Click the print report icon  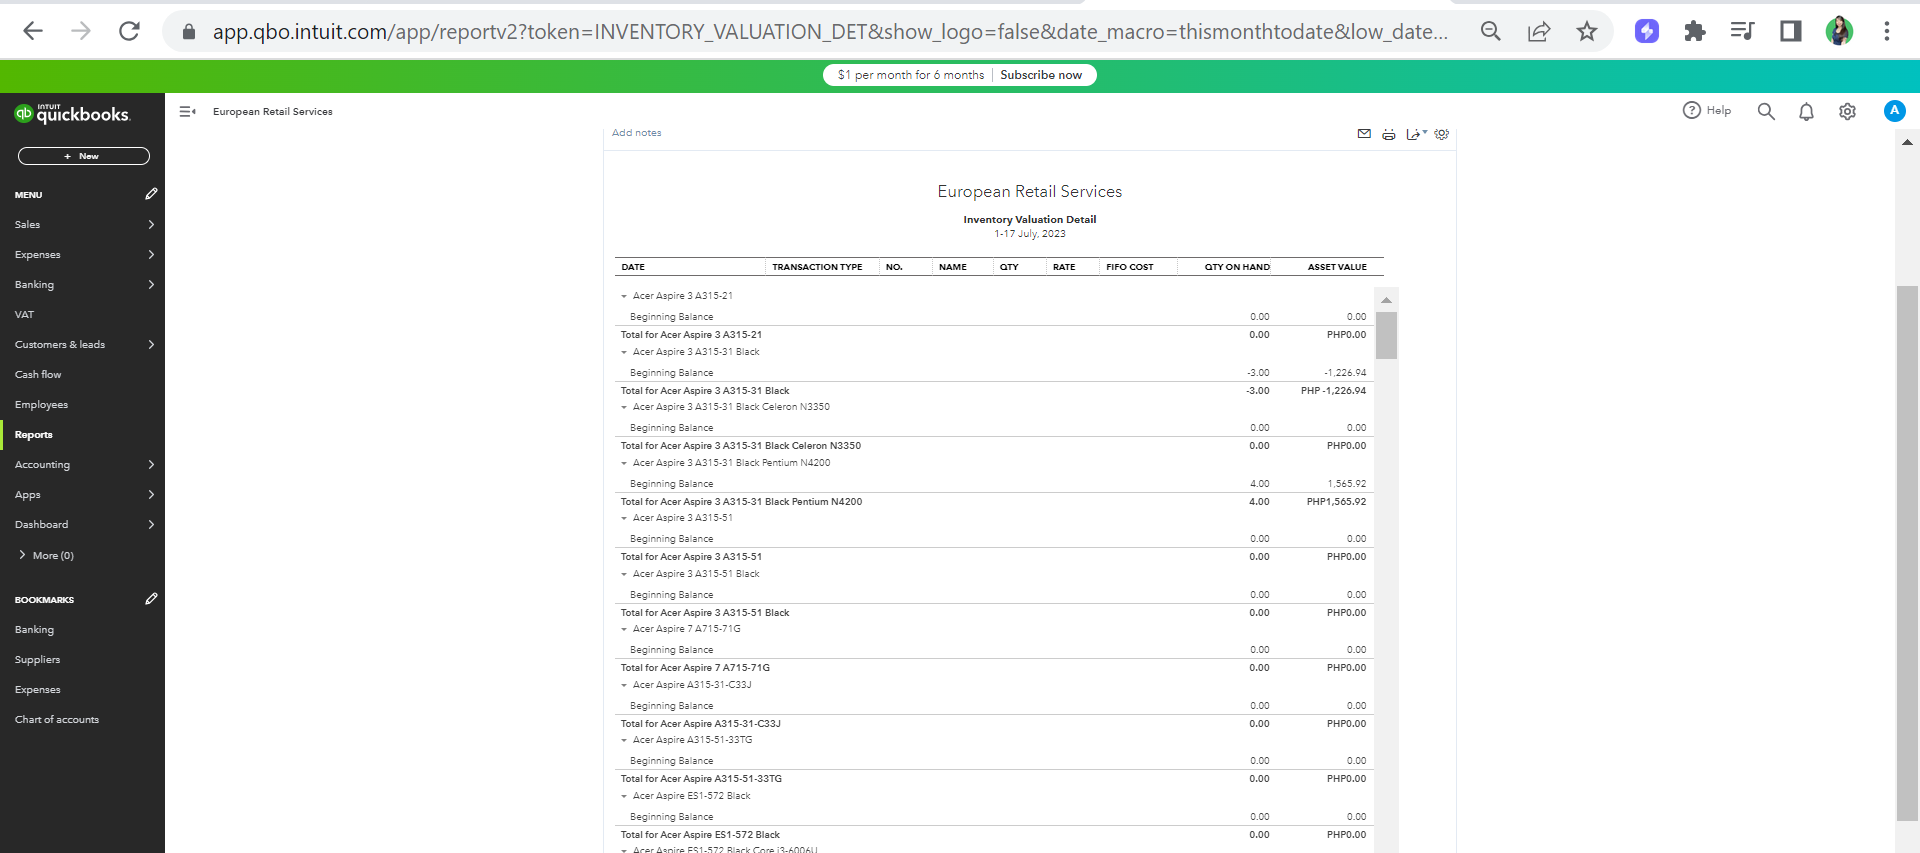(x=1389, y=134)
